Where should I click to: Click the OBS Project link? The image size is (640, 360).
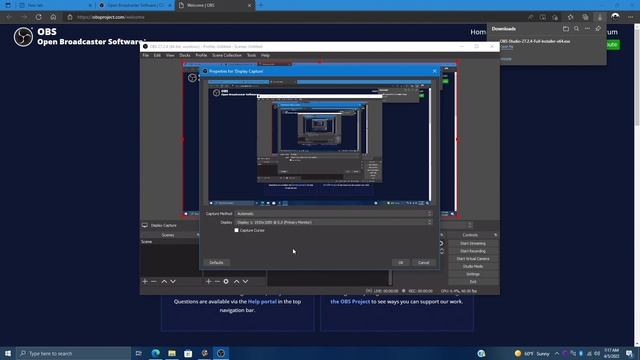click(x=350, y=302)
